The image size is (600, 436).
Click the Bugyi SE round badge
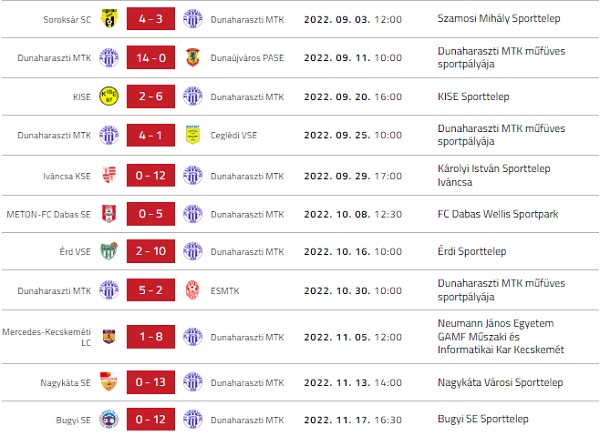tap(108, 419)
